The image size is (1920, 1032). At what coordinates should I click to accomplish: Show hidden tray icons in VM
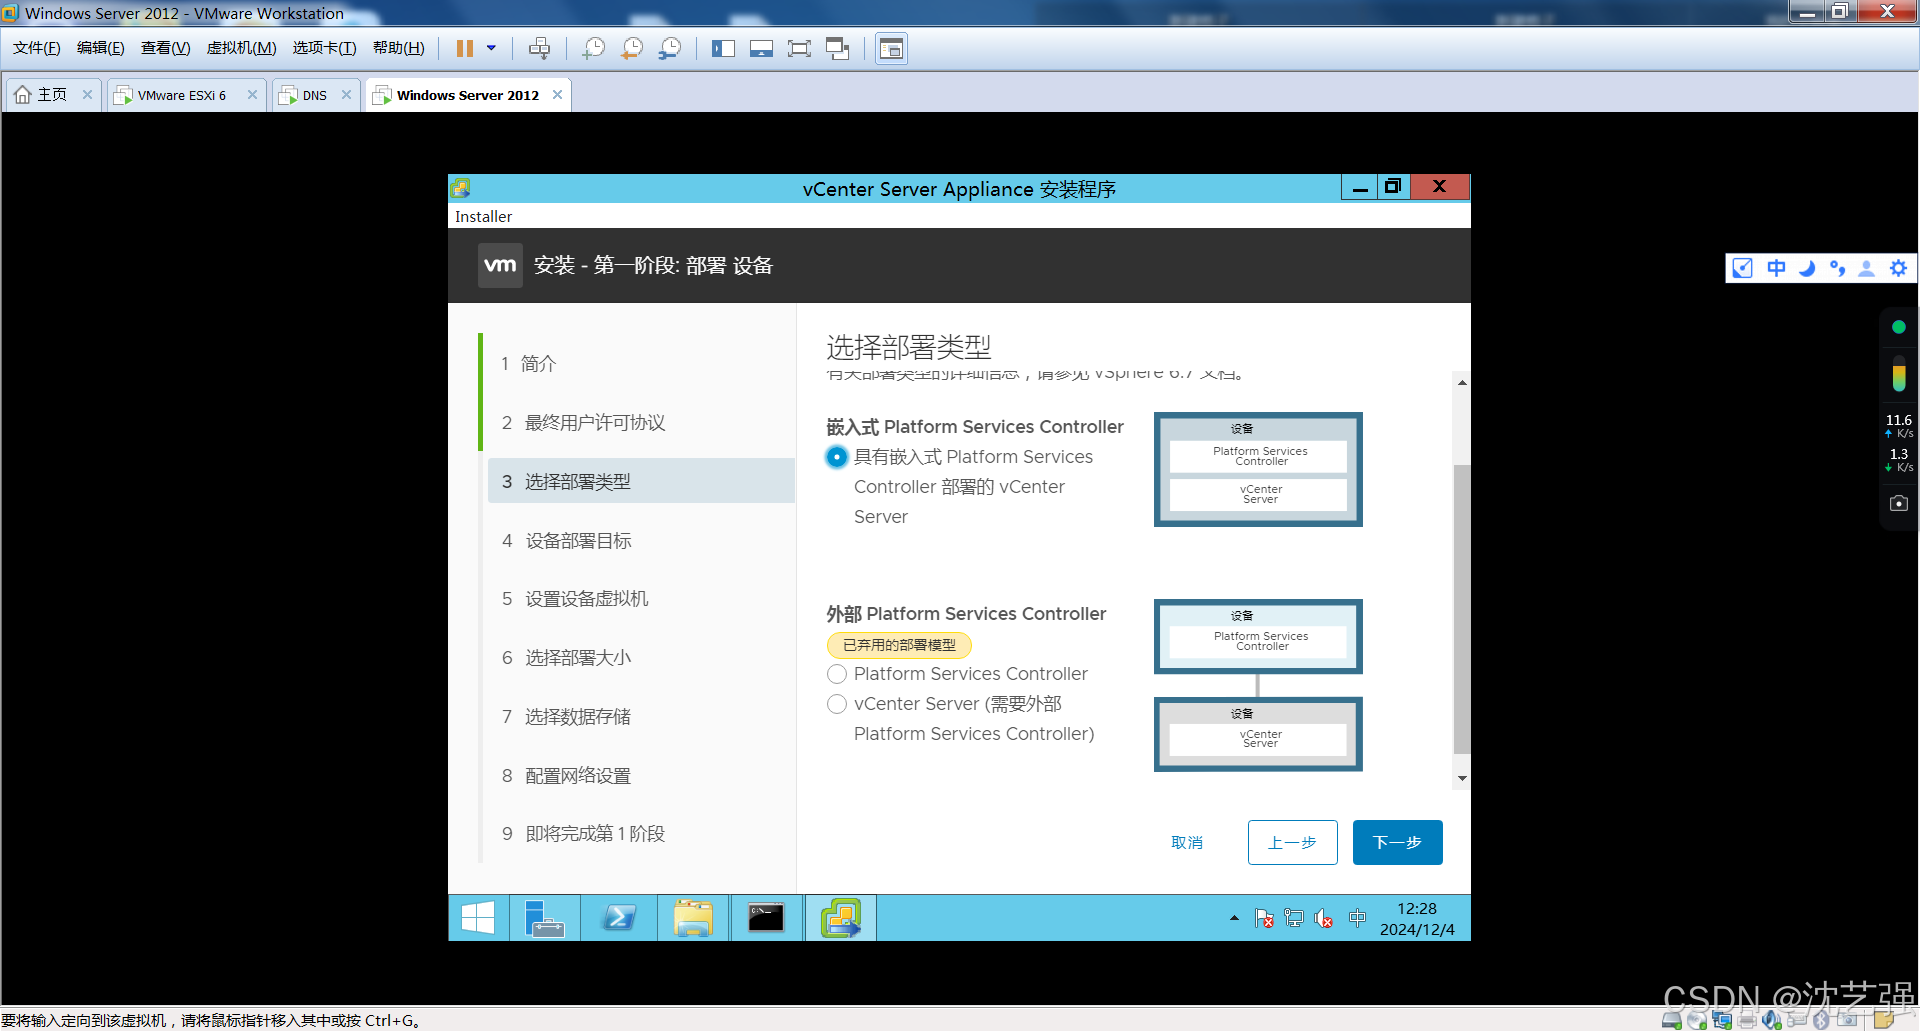1234,918
